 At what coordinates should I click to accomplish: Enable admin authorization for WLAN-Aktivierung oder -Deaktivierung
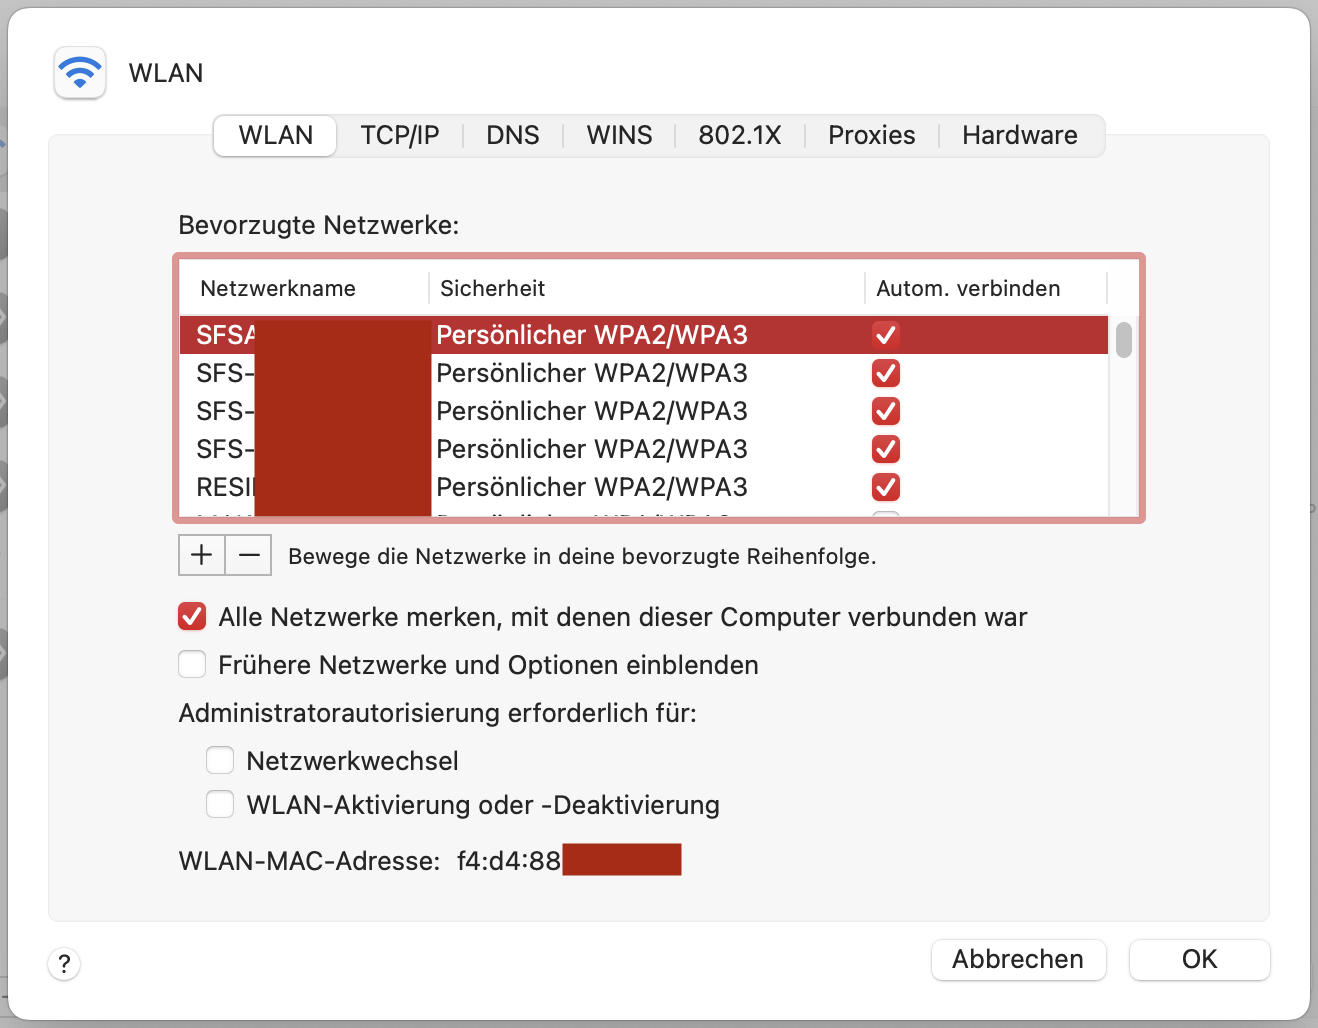(219, 804)
